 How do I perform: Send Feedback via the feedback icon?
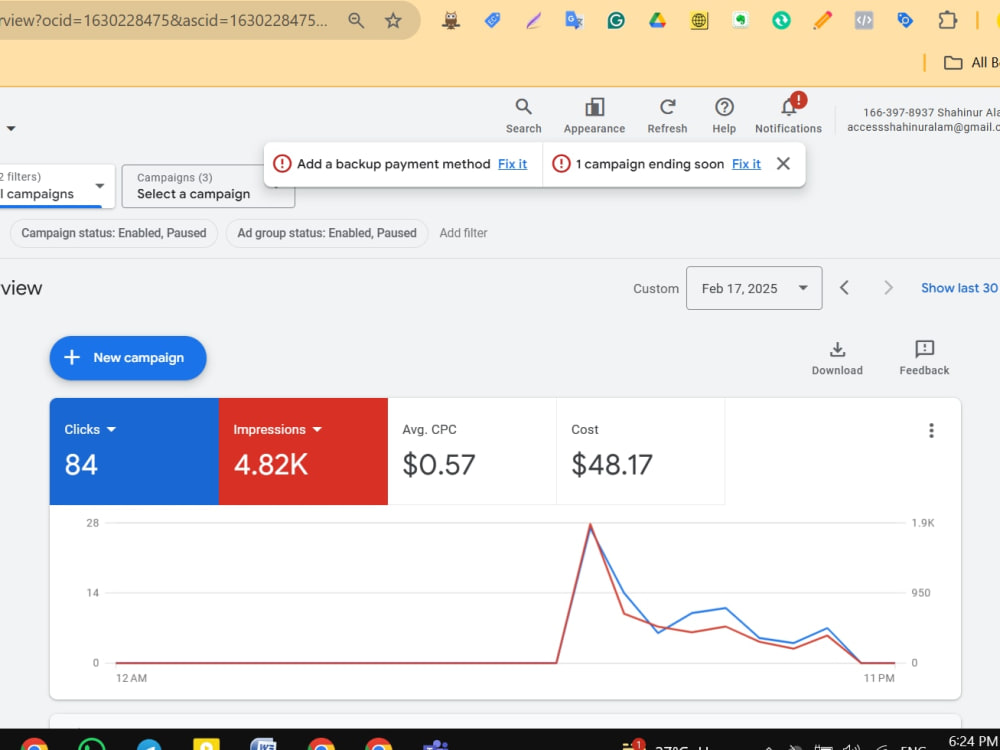click(924, 358)
